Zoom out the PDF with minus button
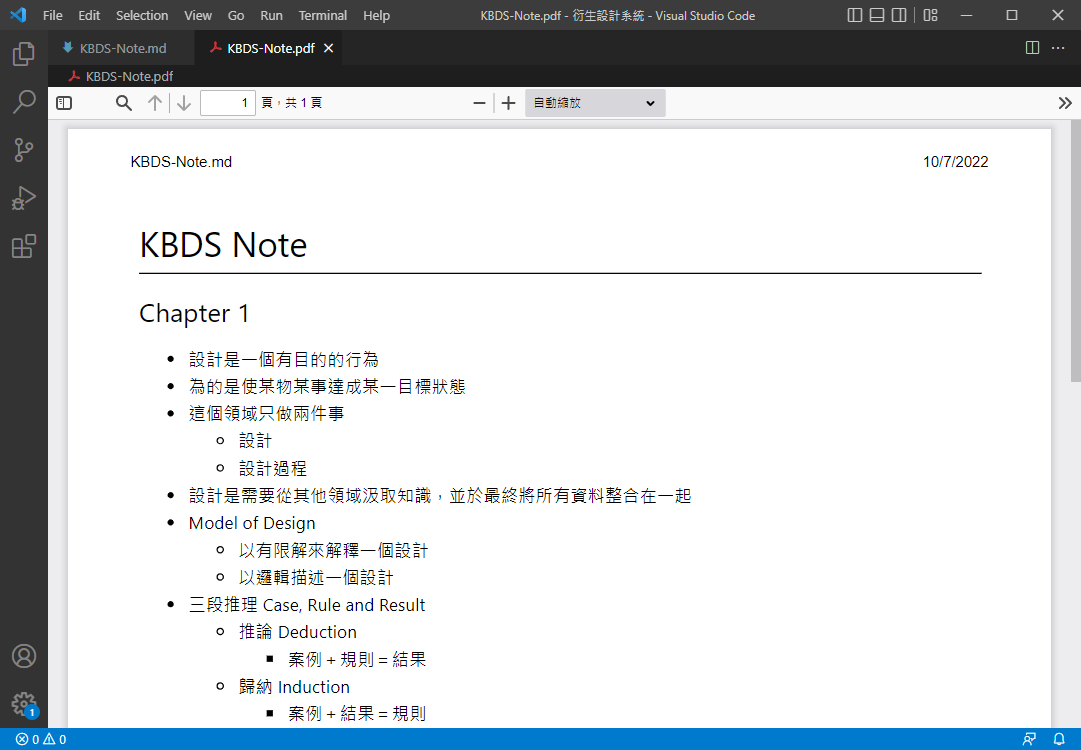 [480, 103]
